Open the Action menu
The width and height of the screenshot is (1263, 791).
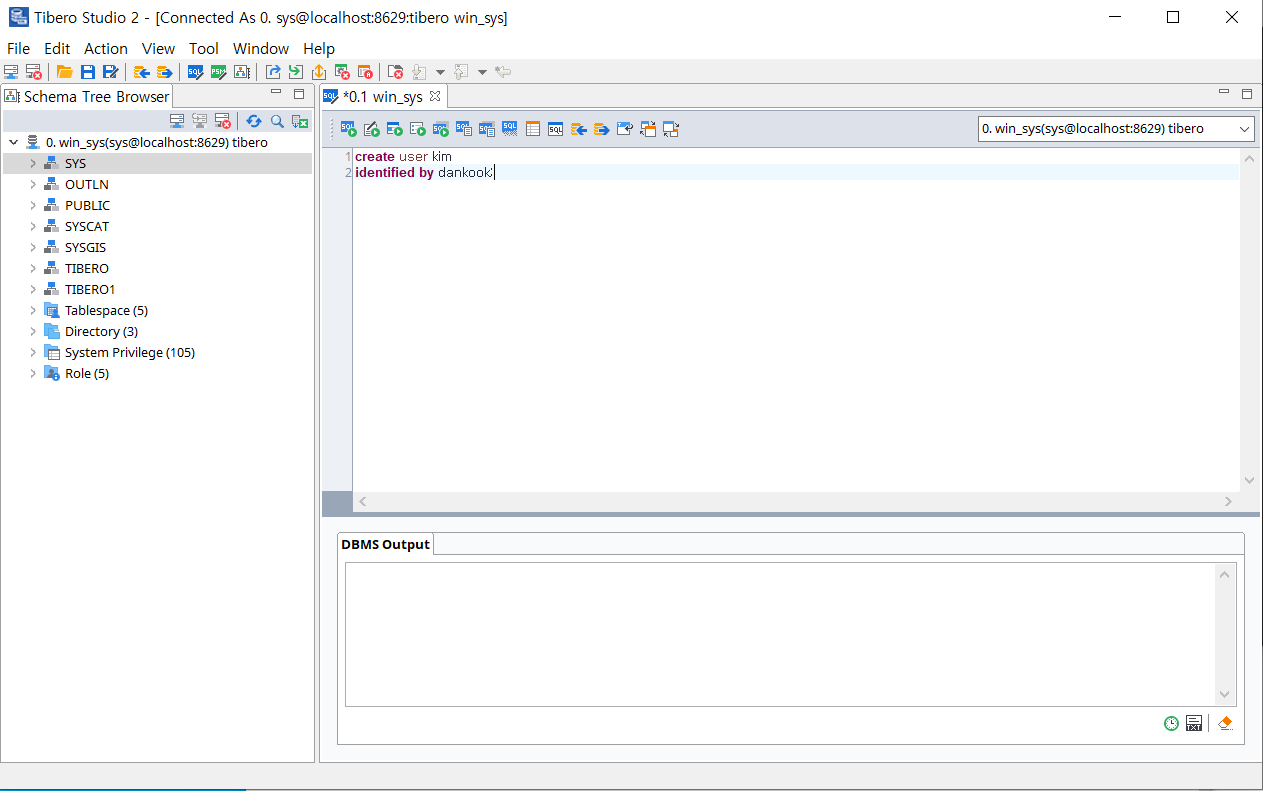pyautogui.click(x=106, y=48)
